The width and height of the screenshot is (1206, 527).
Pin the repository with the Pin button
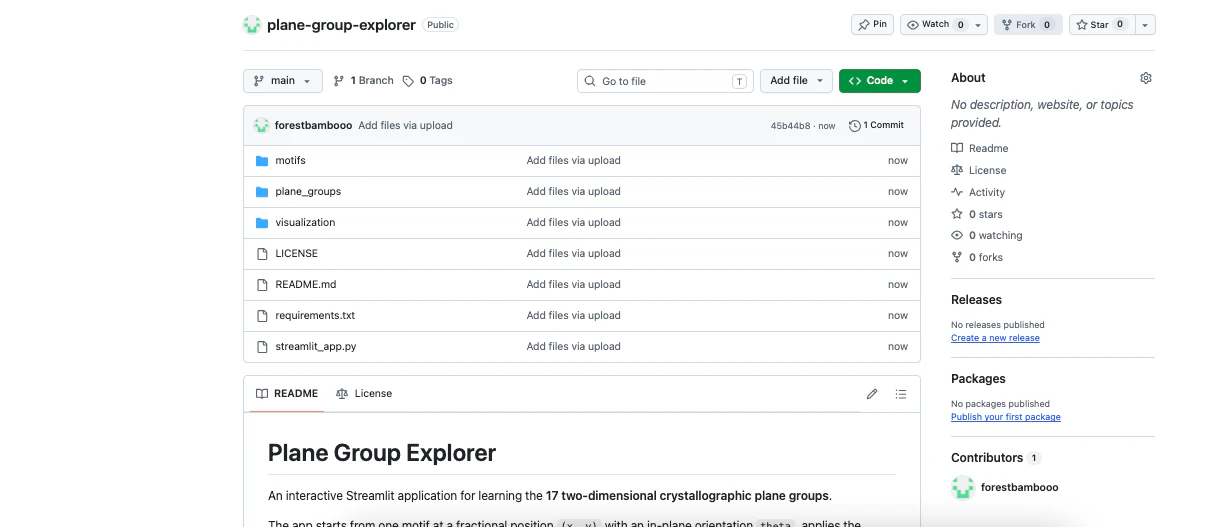pos(872,25)
